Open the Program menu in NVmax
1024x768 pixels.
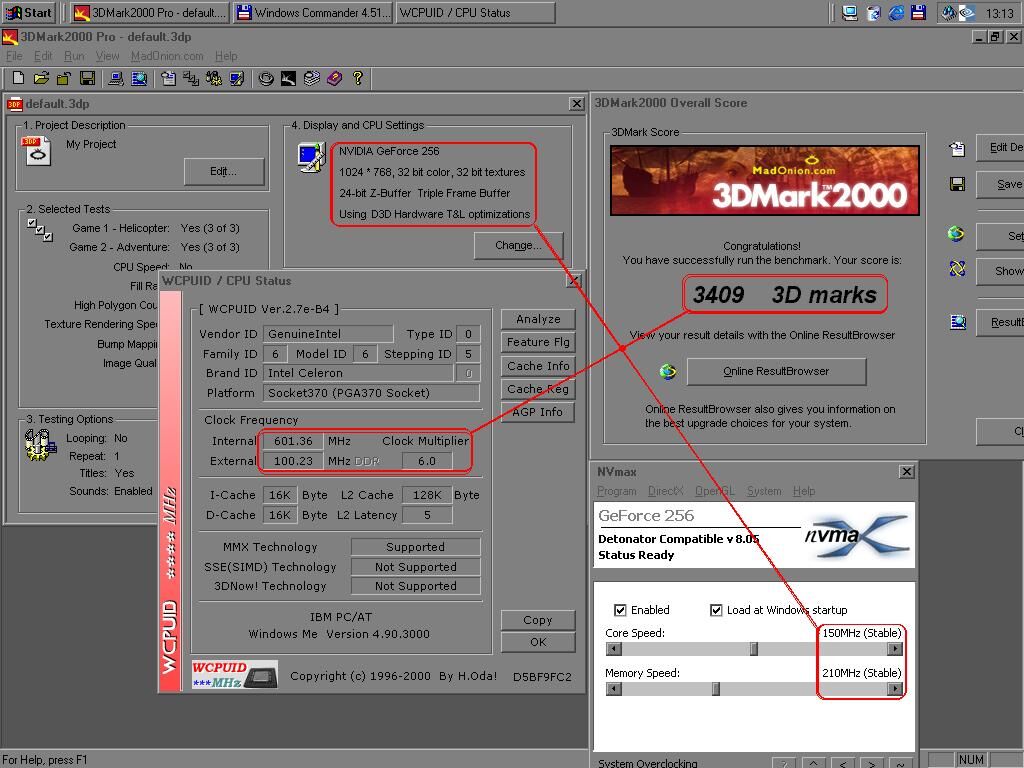[616, 491]
